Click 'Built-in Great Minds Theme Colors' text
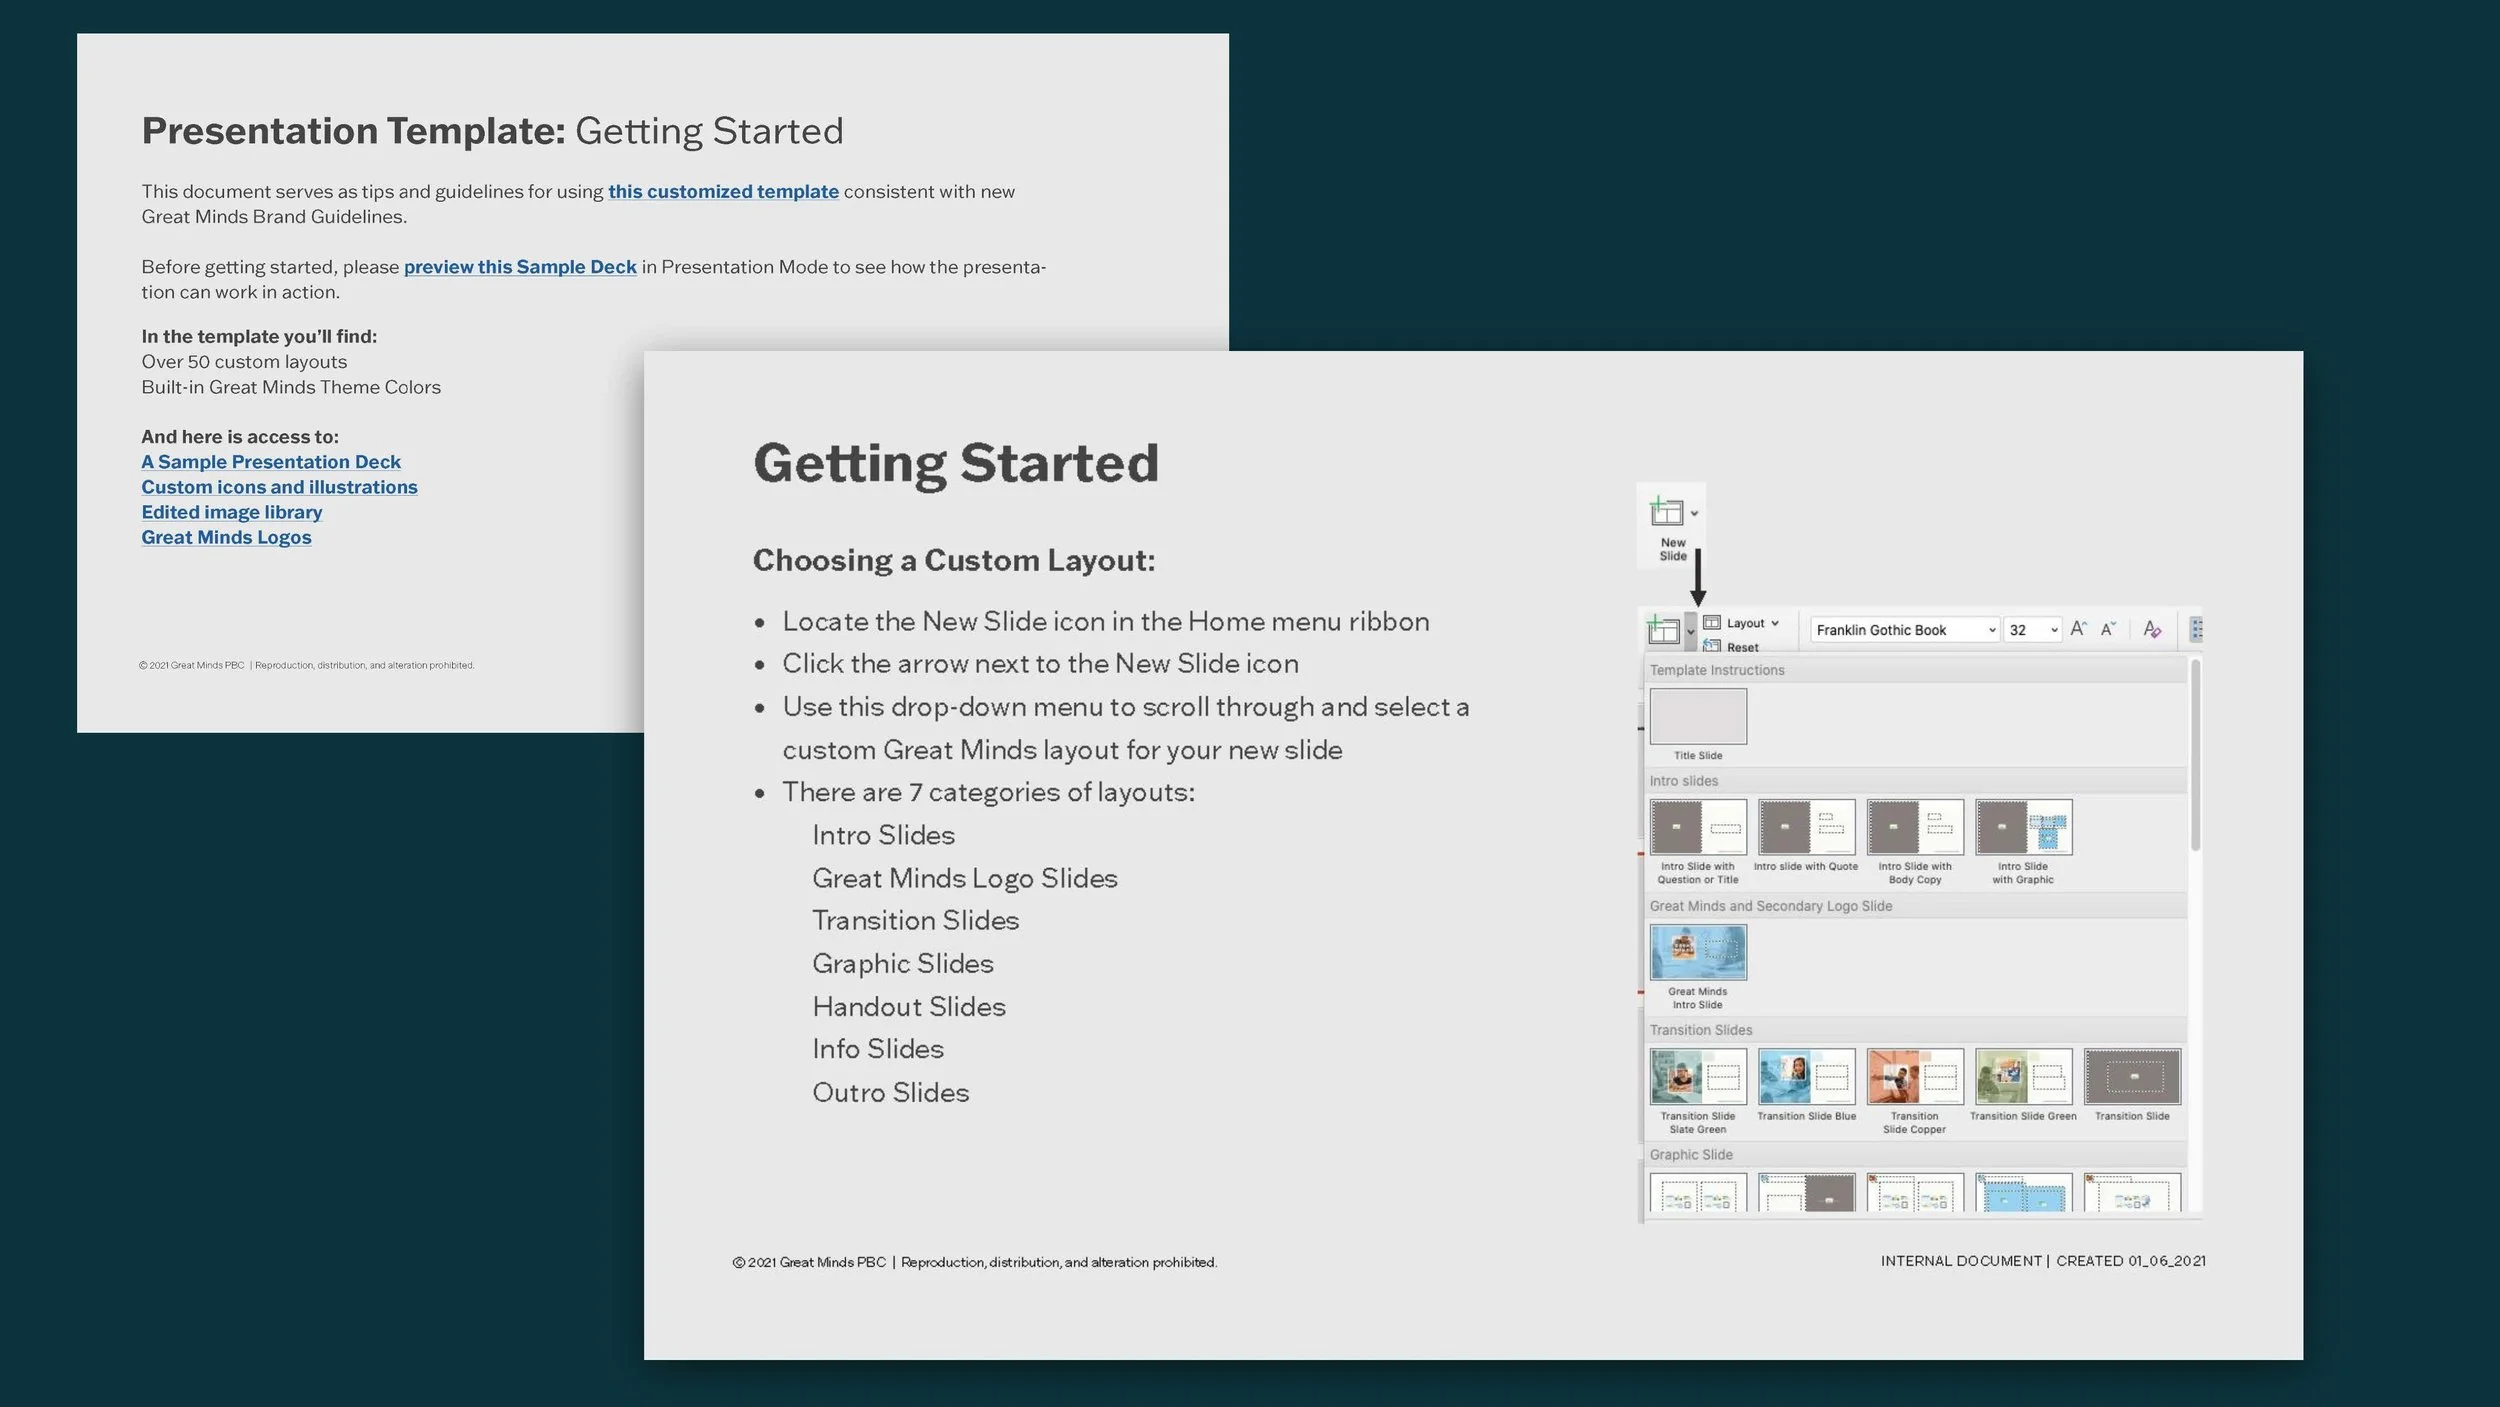The height and width of the screenshot is (1407, 2500). click(x=291, y=387)
